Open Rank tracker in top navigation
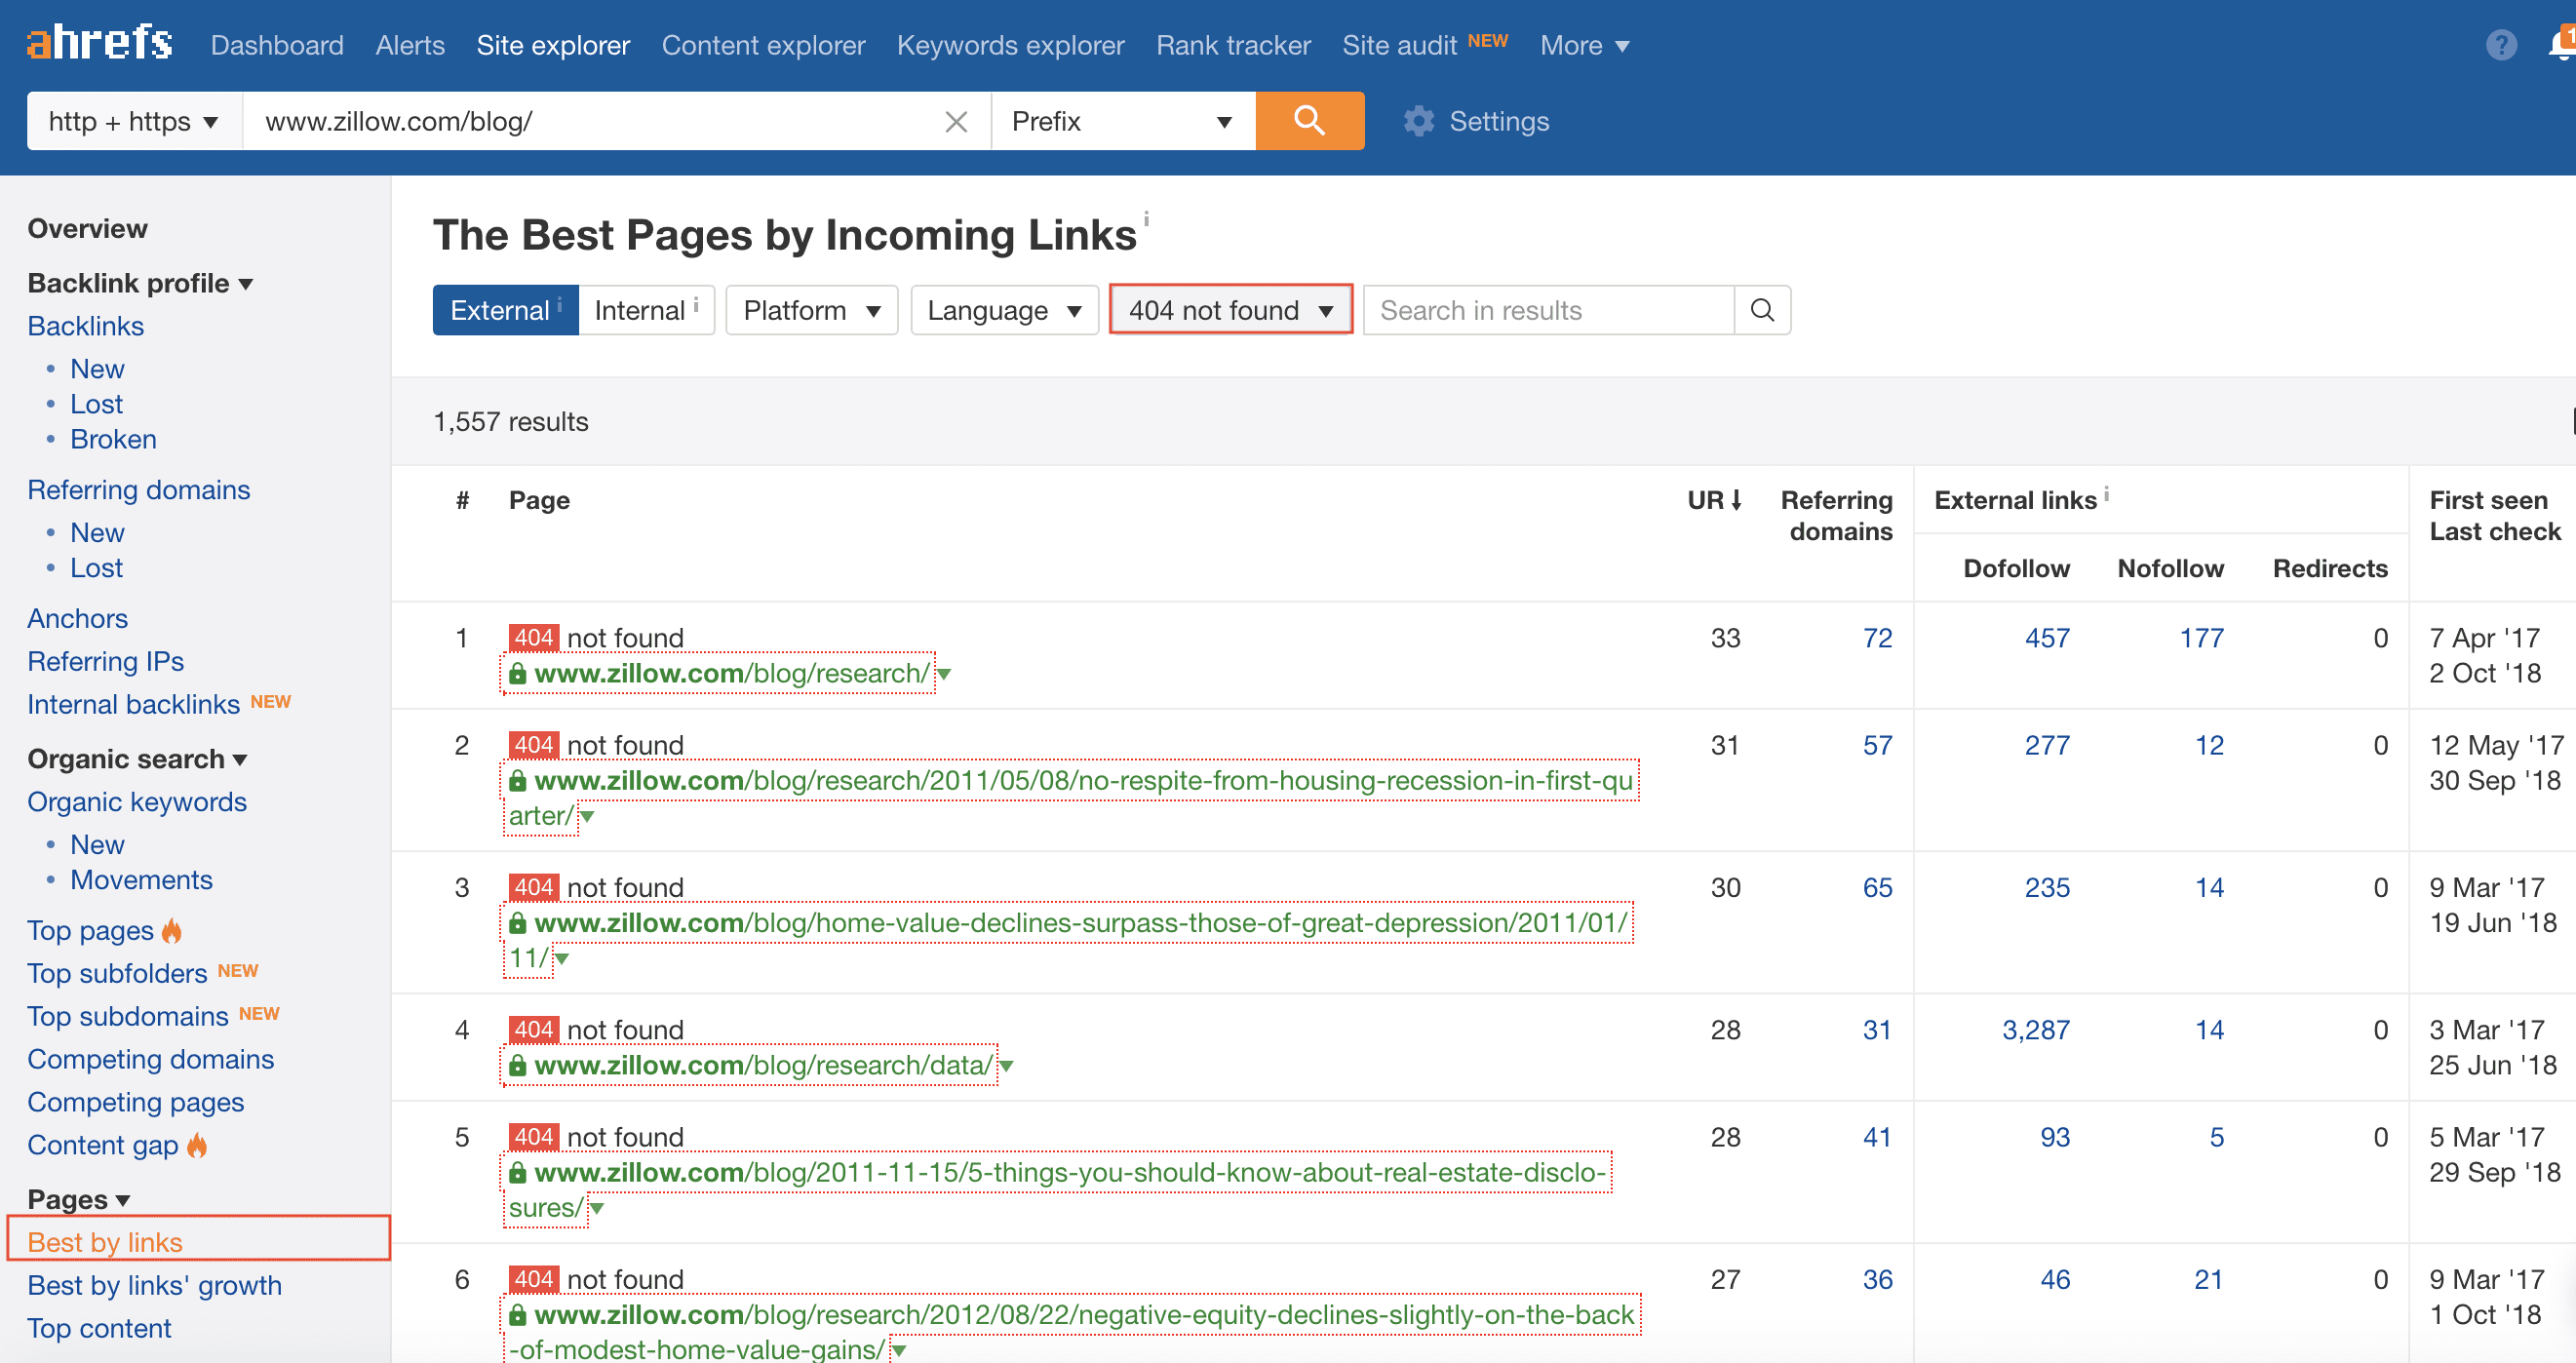Viewport: 2576px width, 1363px height. point(1233,45)
